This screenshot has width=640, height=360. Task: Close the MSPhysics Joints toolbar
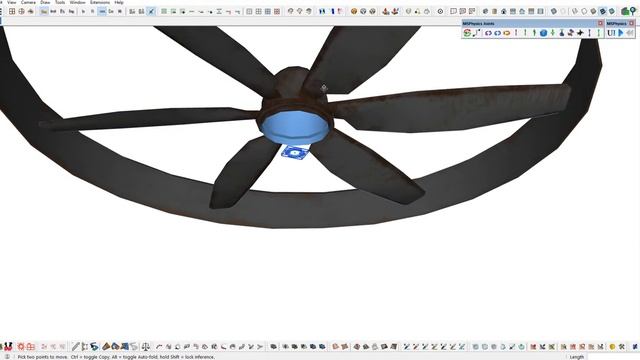coord(600,23)
